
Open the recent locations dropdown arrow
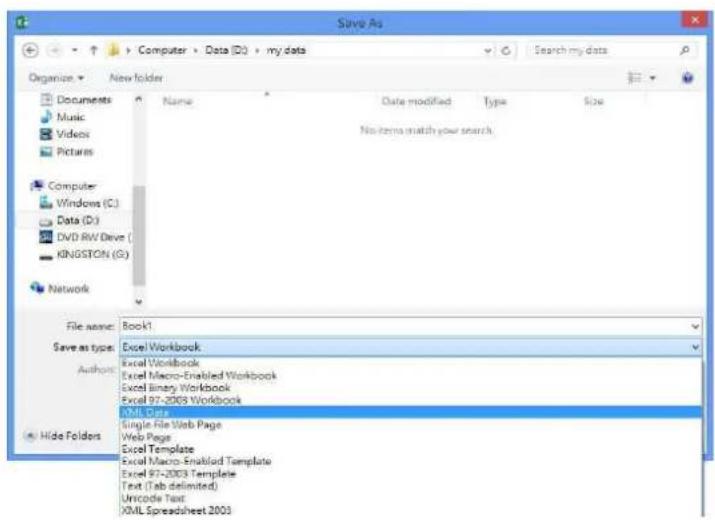(x=75, y=50)
